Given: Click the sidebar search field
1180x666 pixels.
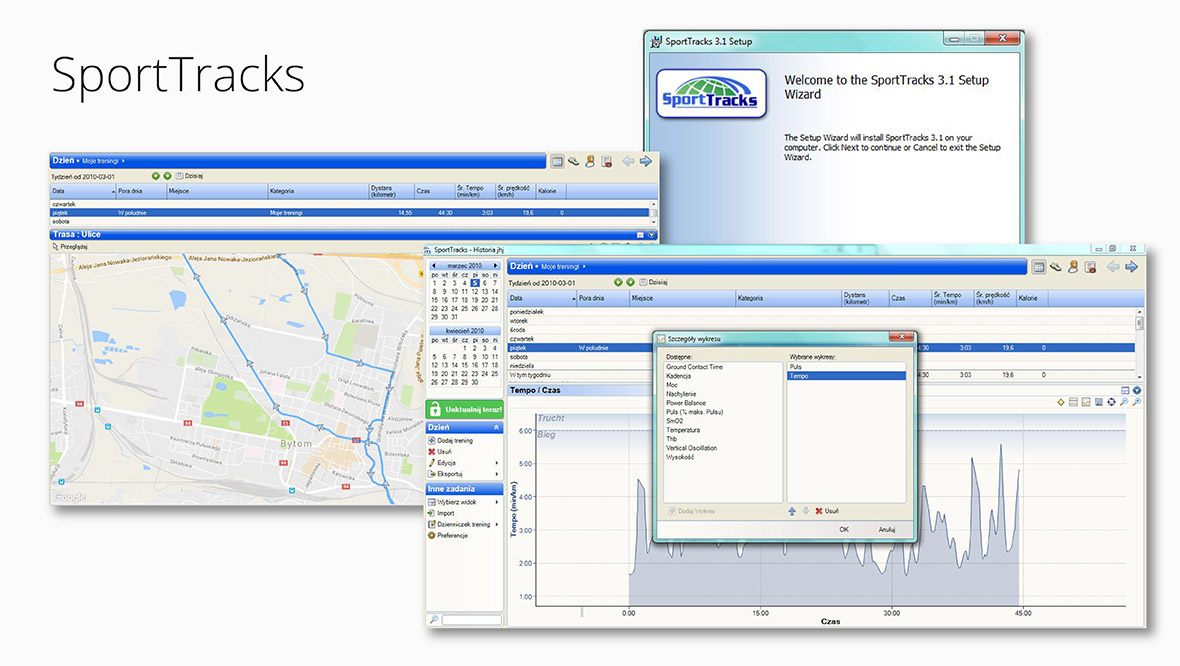Looking at the screenshot, I should click(x=471, y=620).
